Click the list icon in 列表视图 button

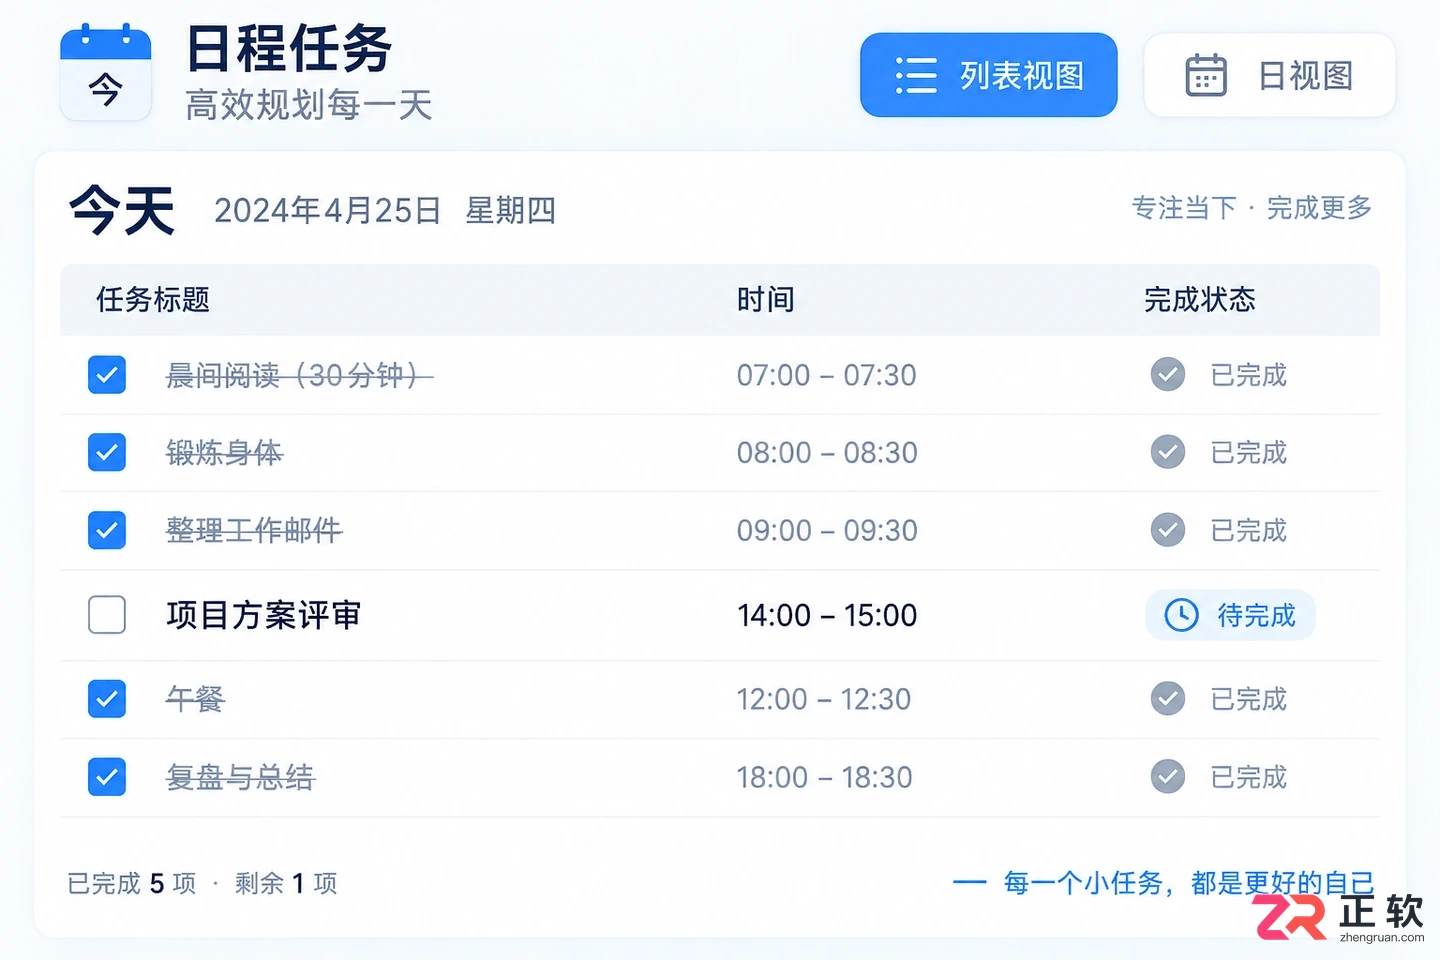916,75
